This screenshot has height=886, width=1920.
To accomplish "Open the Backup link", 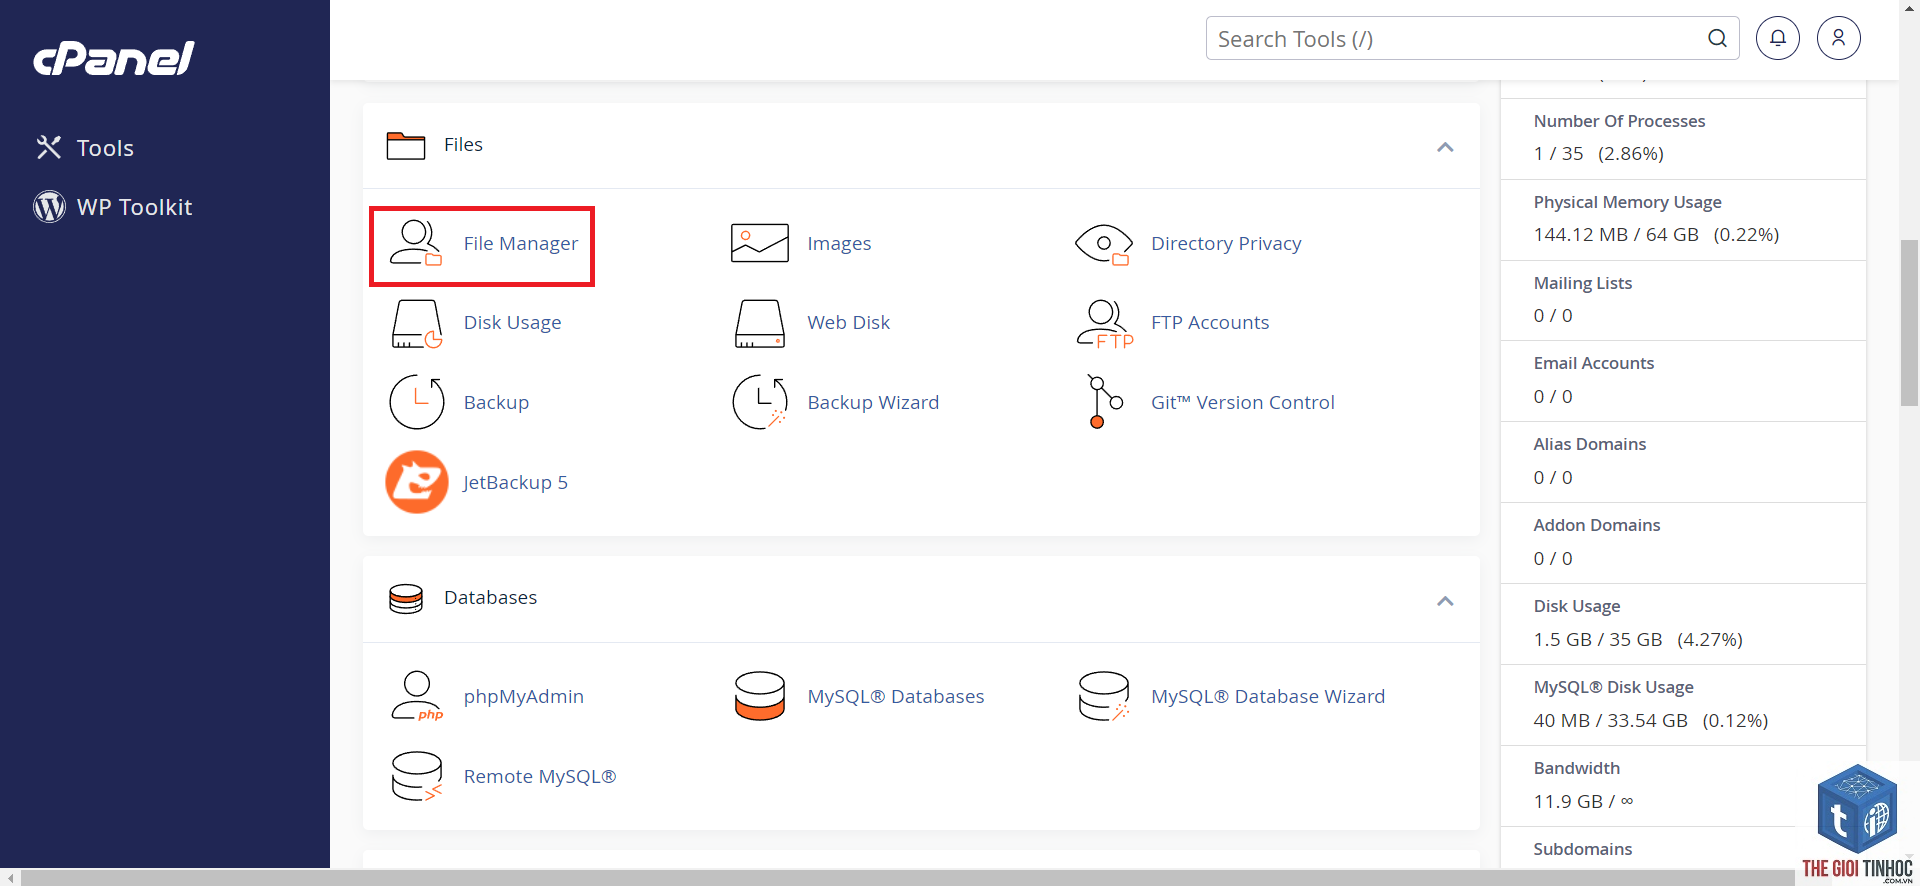I will pyautogui.click(x=496, y=402).
